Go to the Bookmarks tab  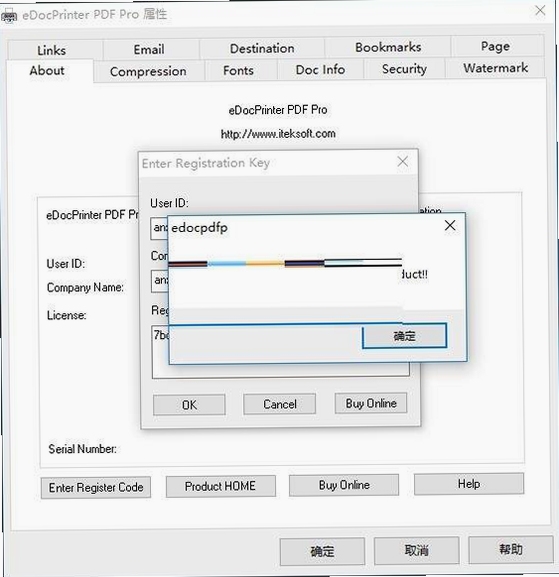[388, 47]
